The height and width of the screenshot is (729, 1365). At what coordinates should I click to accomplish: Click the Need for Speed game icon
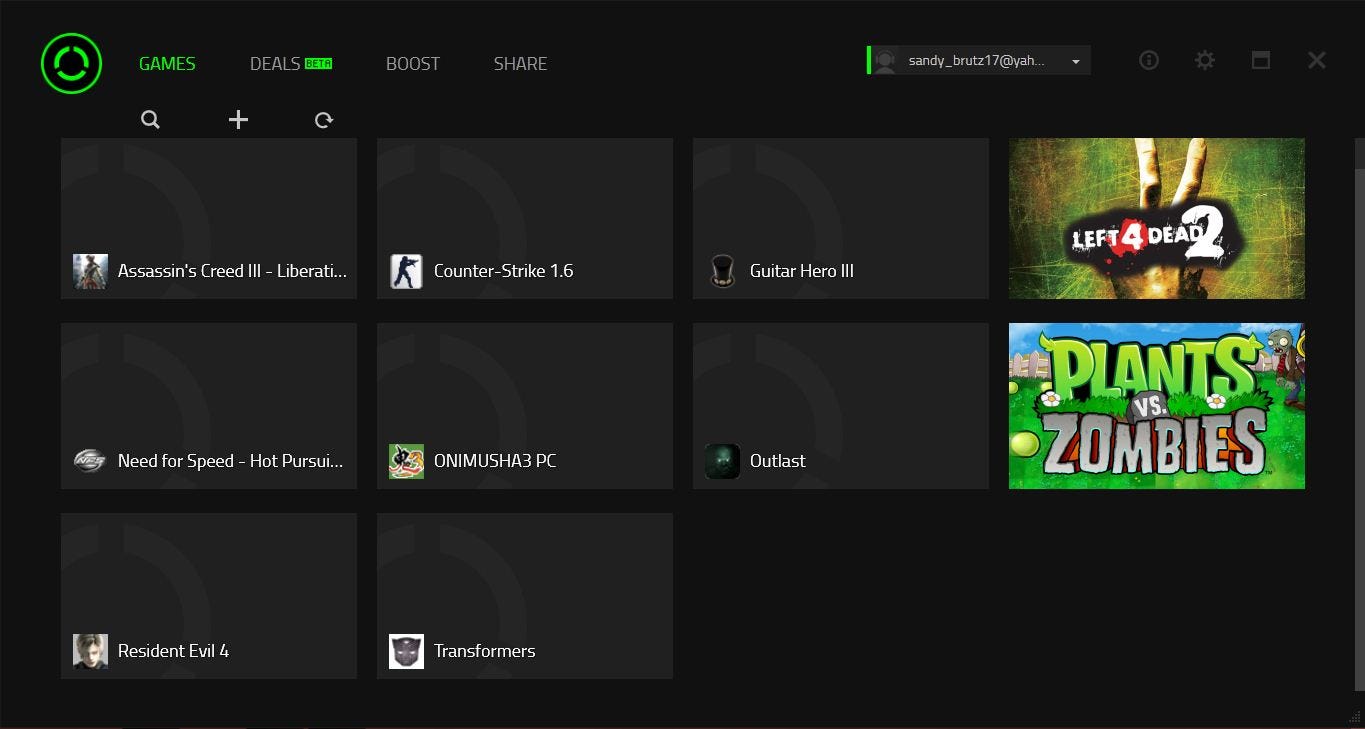click(90, 461)
